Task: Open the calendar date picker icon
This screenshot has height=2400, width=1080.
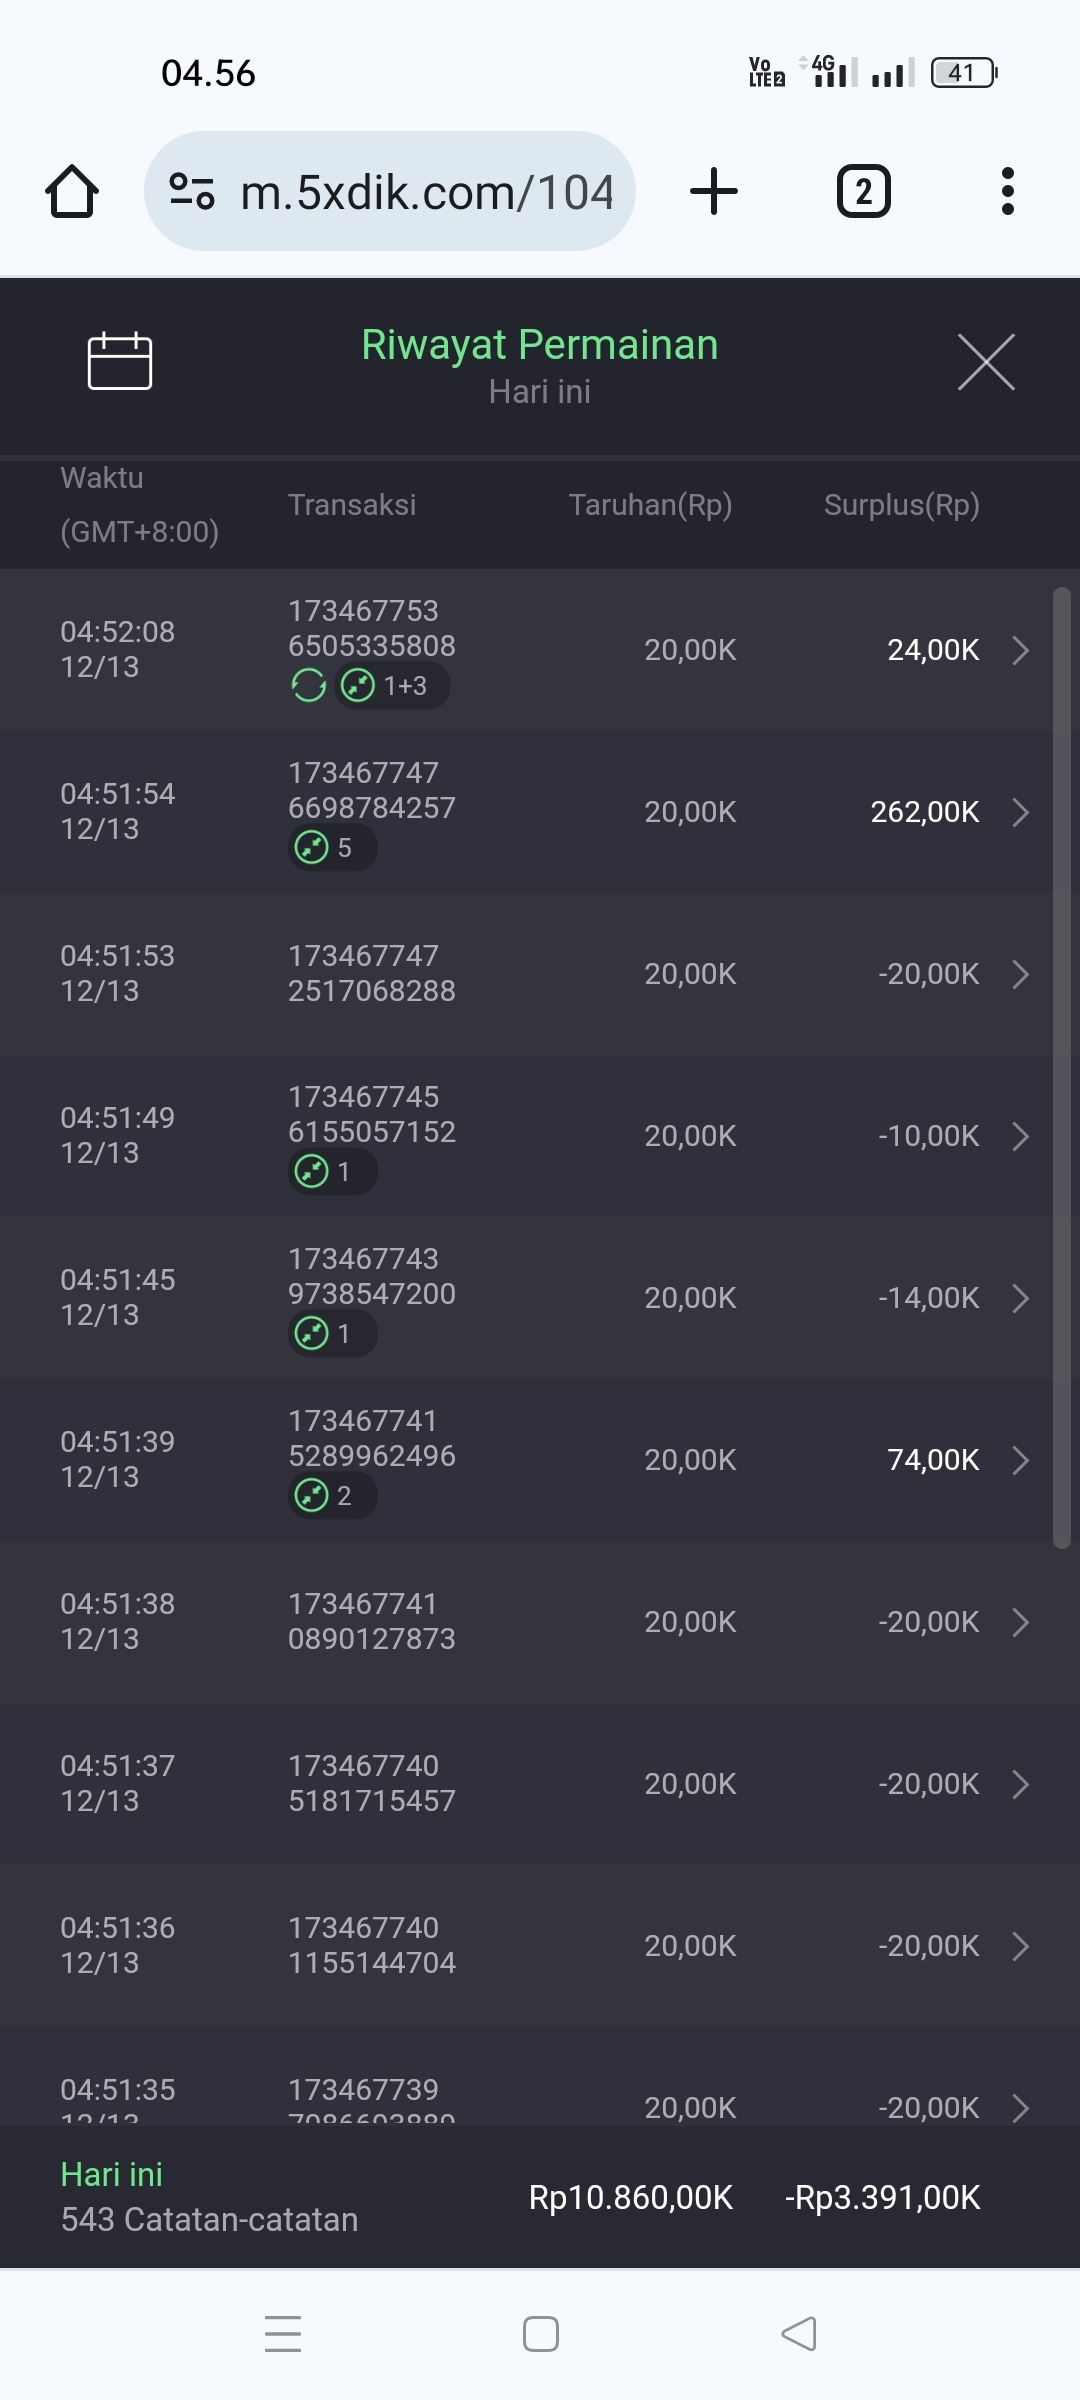Action: pyautogui.click(x=120, y=360)
